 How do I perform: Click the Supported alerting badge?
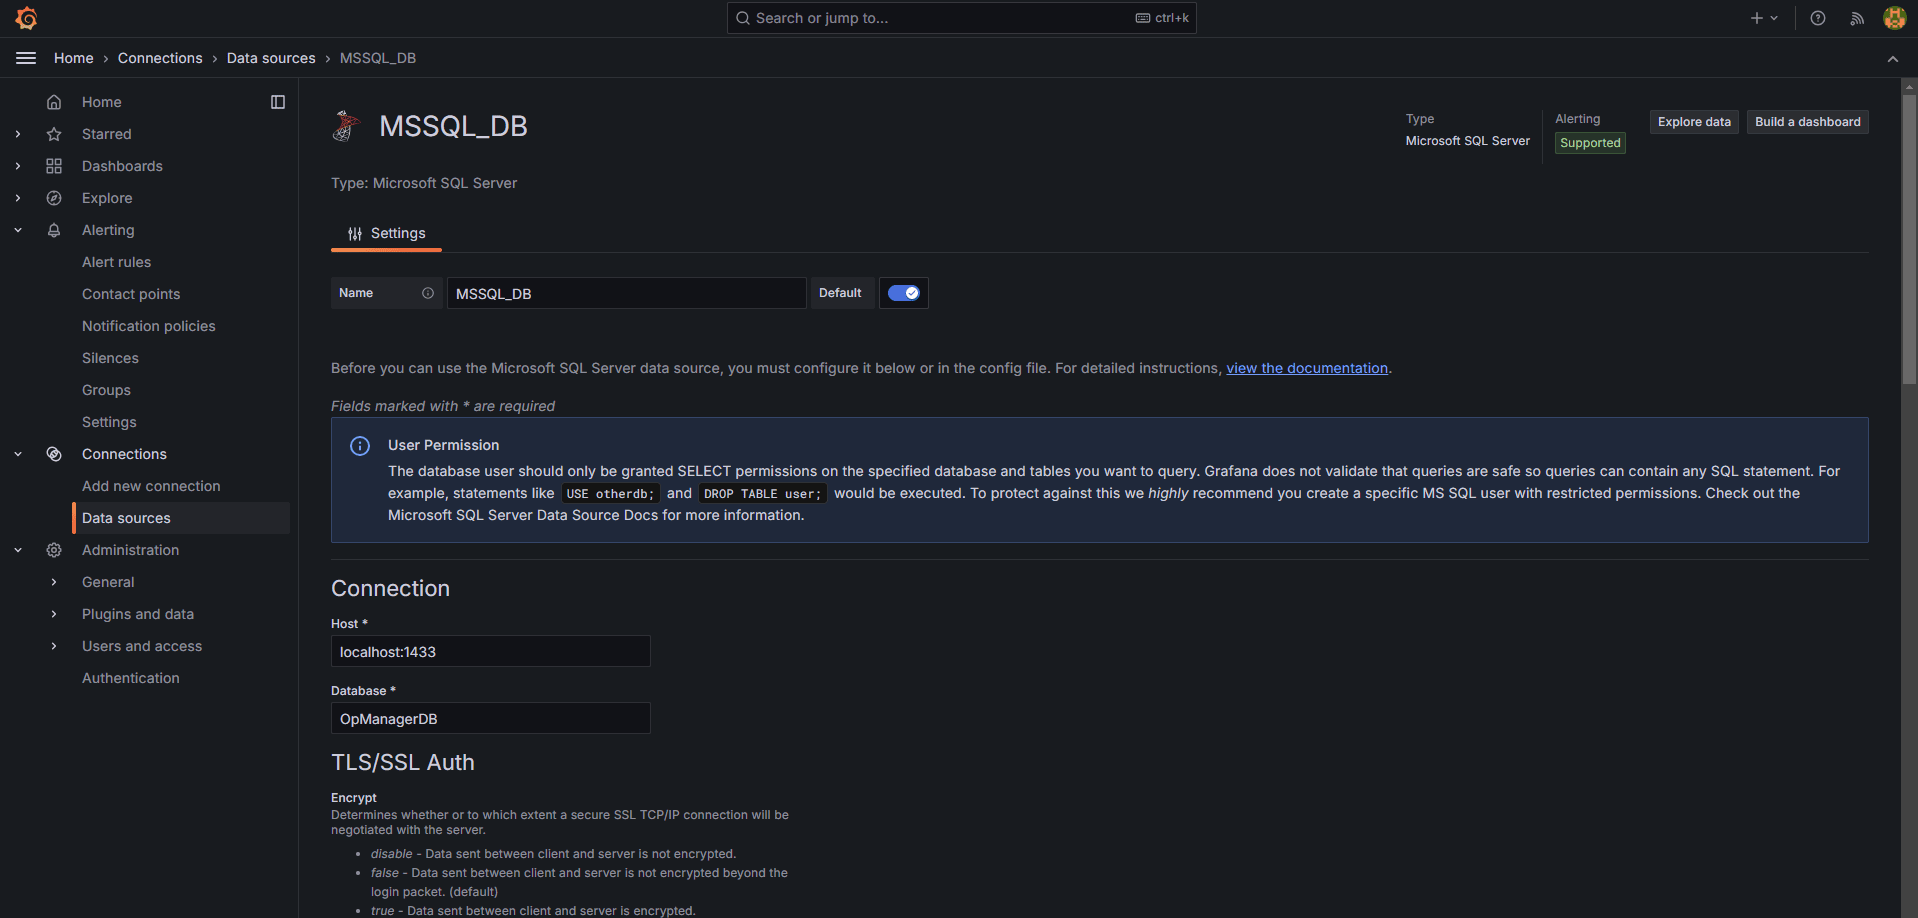tap(1590, 143)
